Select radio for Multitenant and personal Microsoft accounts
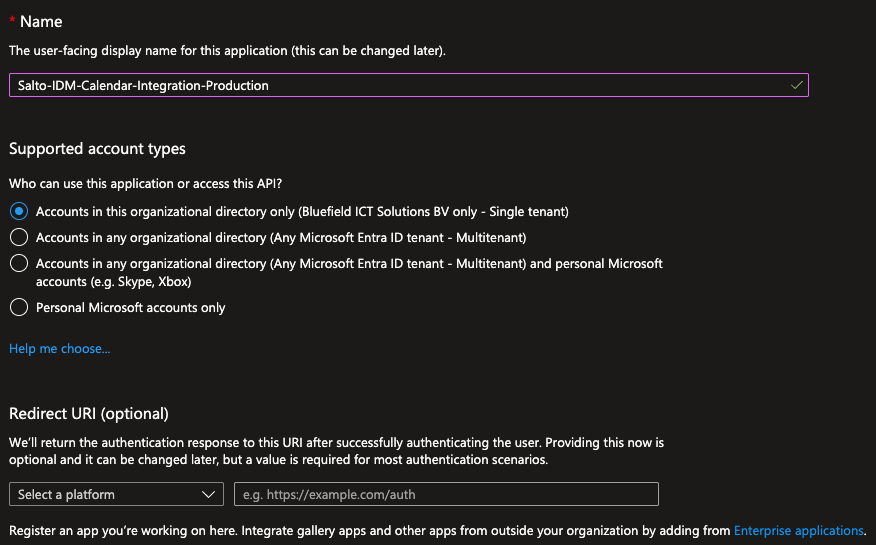Viewport: 876px width, 545px height. [18, 264]
